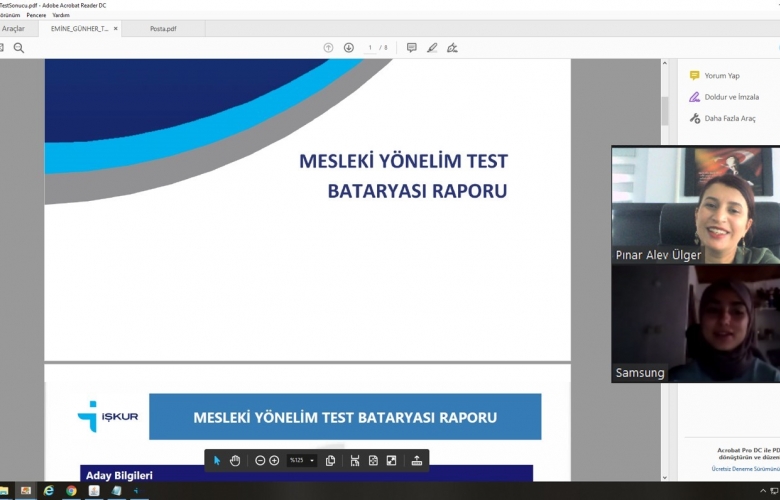Close the EMİNE_GÜNHER document tab

pyautogui.click(x=115, y=29)
